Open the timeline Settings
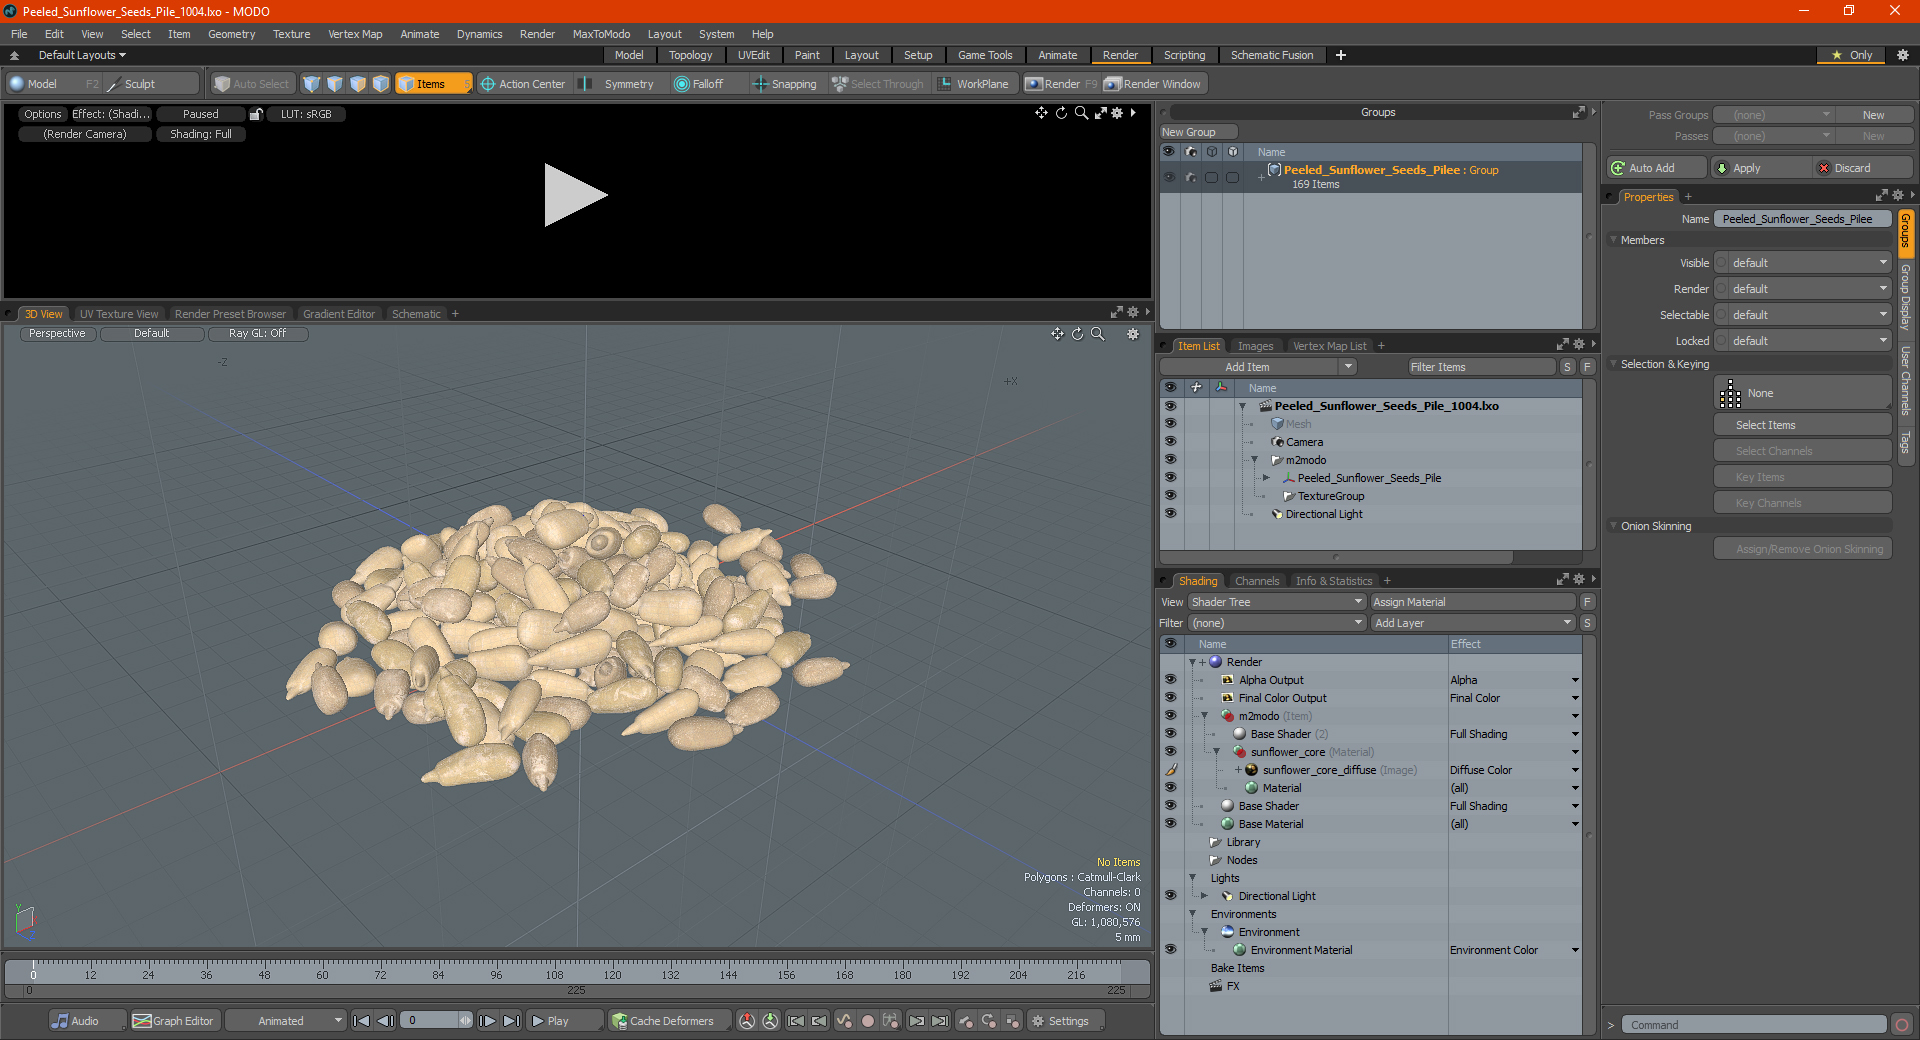 point(1066,1021)
